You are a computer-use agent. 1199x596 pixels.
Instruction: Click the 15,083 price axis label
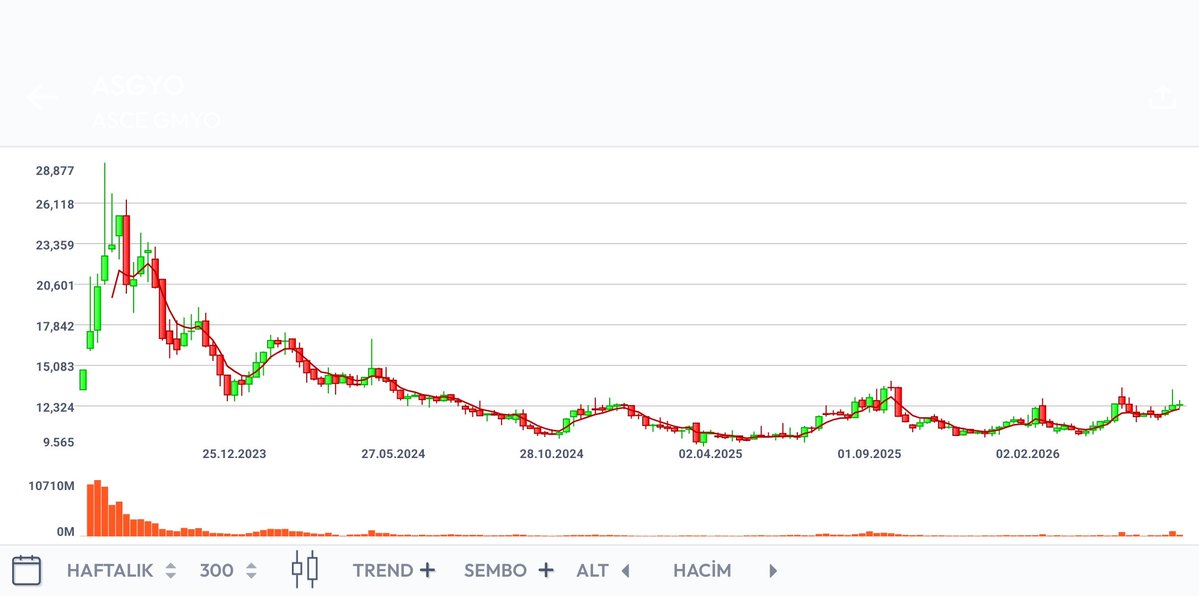(55, 366)
